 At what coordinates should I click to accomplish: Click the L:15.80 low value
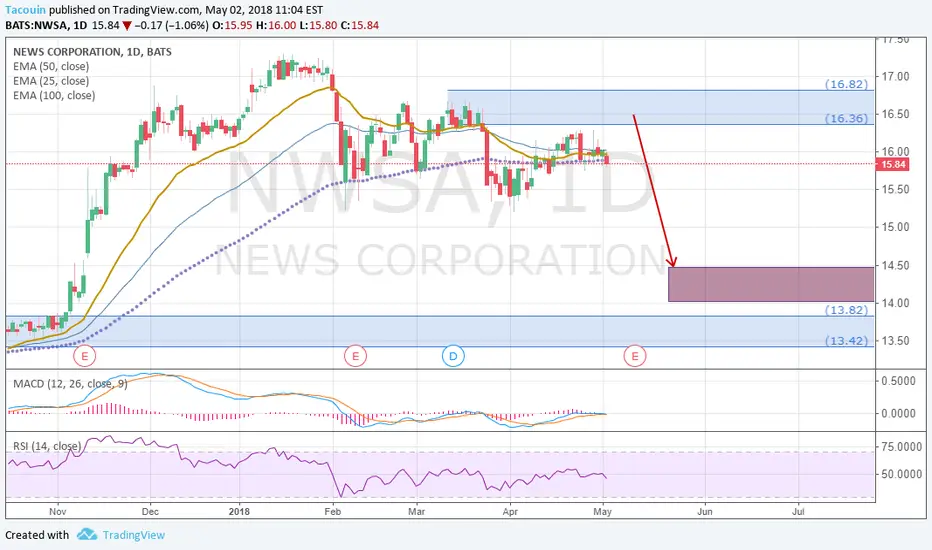317,26
